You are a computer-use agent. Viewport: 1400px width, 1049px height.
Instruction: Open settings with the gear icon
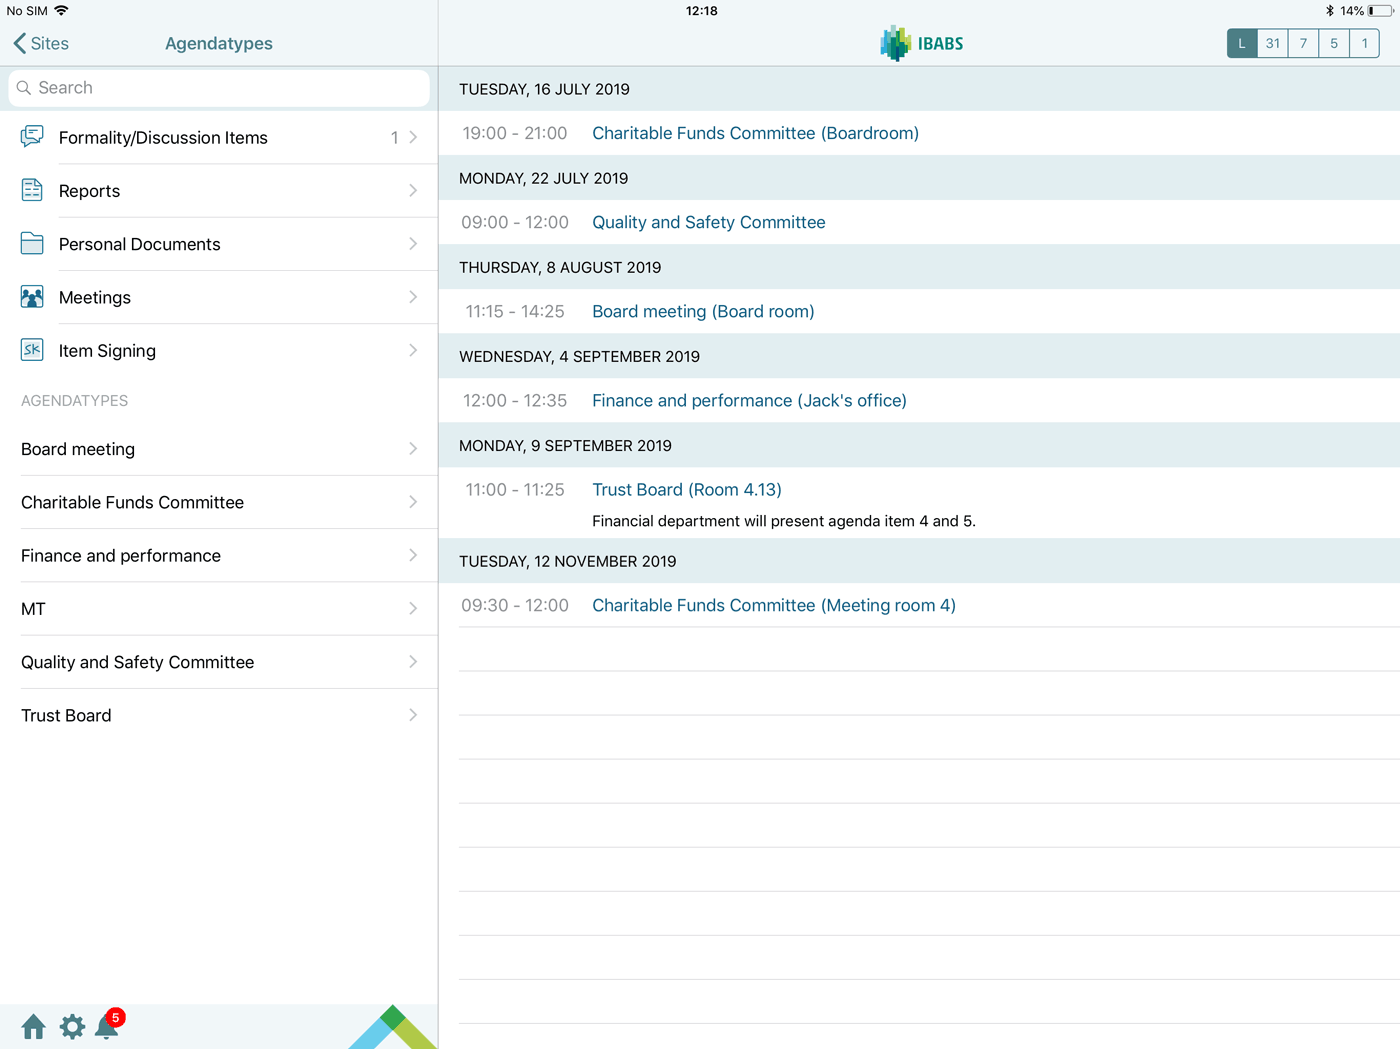click(71, 1027)
